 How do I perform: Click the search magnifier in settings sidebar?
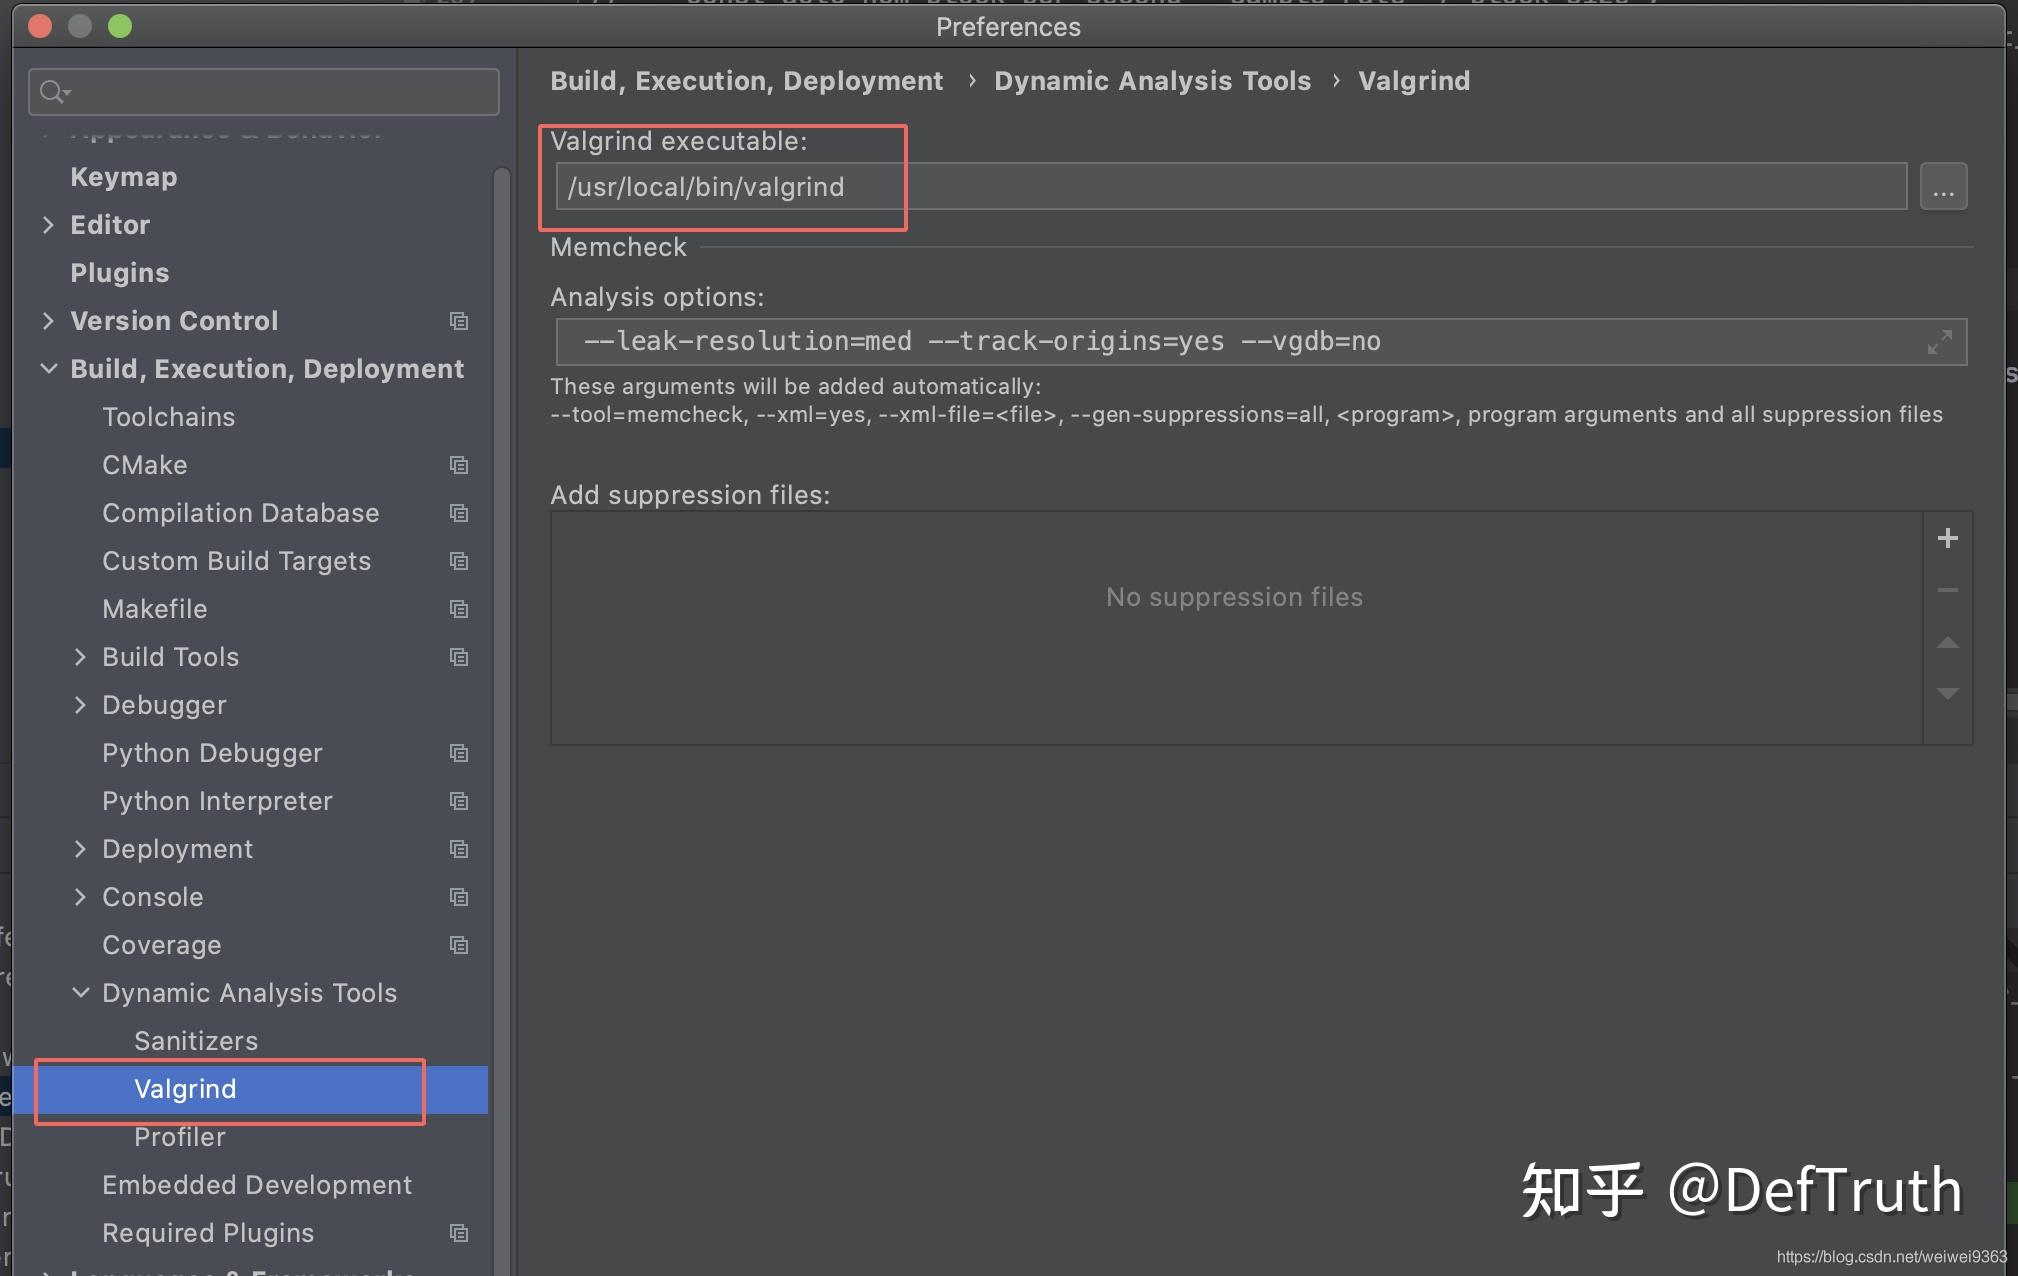(x=54, y=91)
